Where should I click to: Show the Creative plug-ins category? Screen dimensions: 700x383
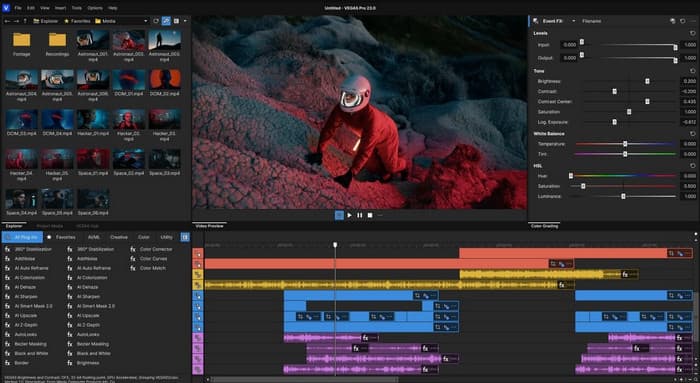(119, 237)
